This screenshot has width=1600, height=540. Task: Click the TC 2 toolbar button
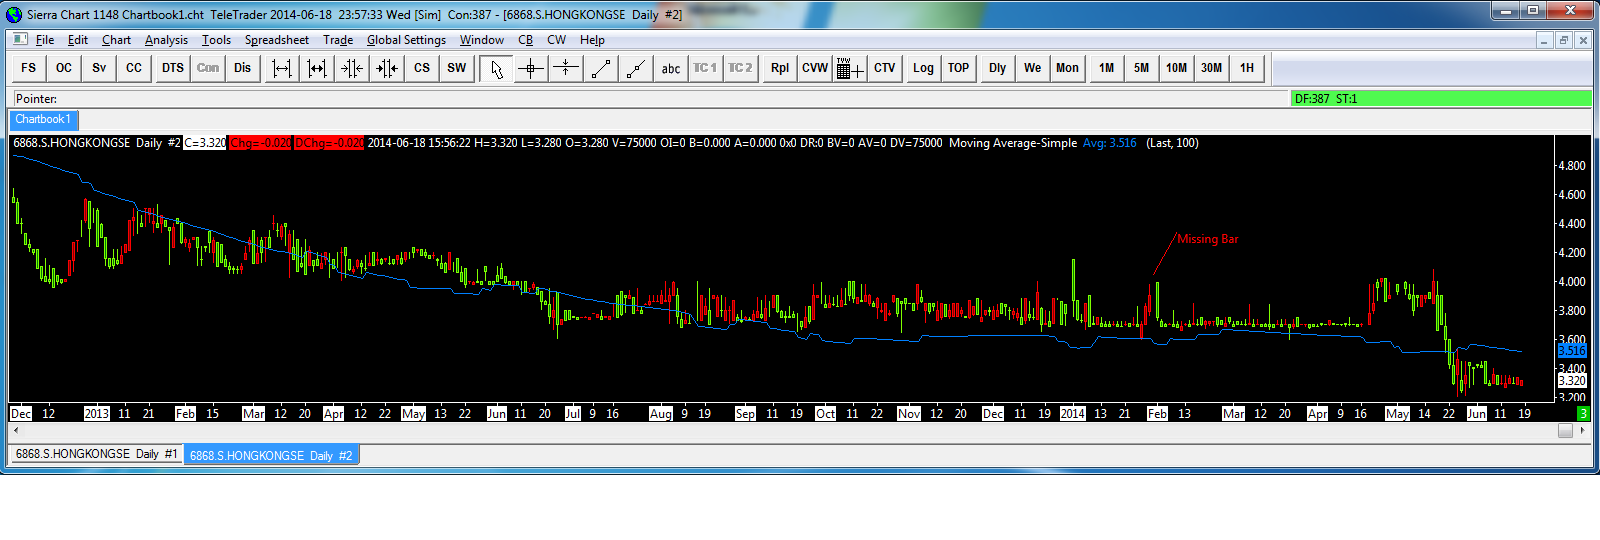tap(740, 68)
